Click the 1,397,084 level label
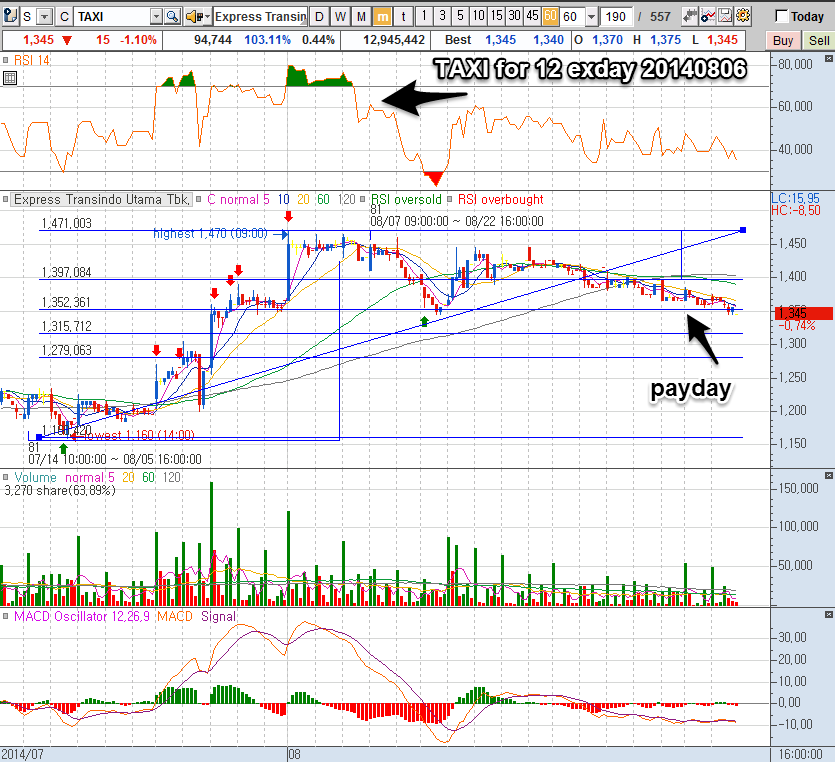 tap(67, 273)
